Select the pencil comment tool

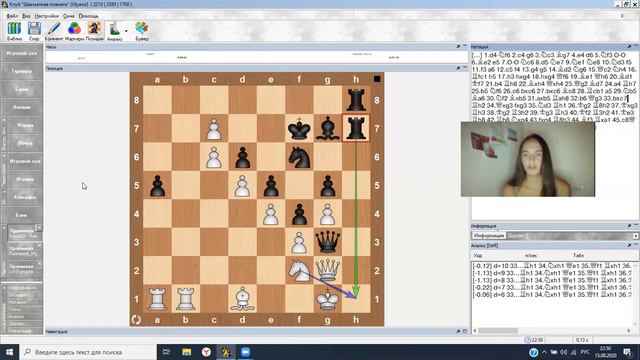coord(53,31)
